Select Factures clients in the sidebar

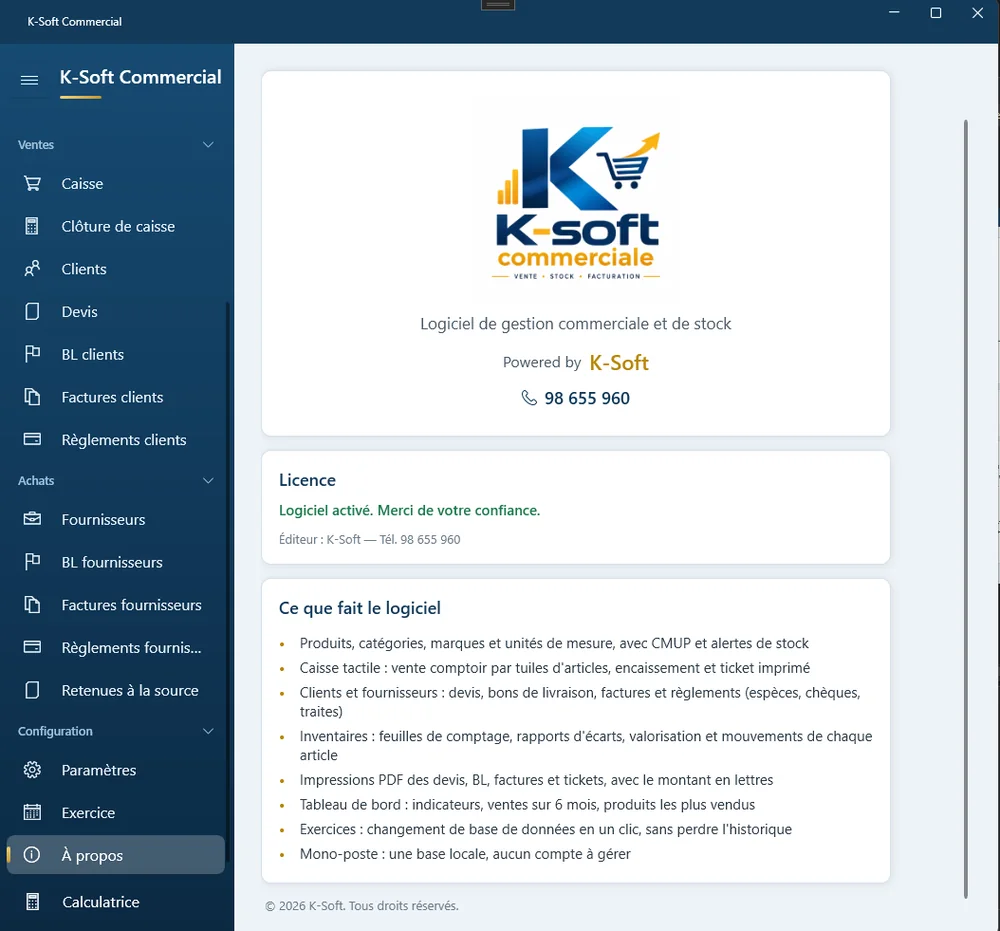coord(115,397)
